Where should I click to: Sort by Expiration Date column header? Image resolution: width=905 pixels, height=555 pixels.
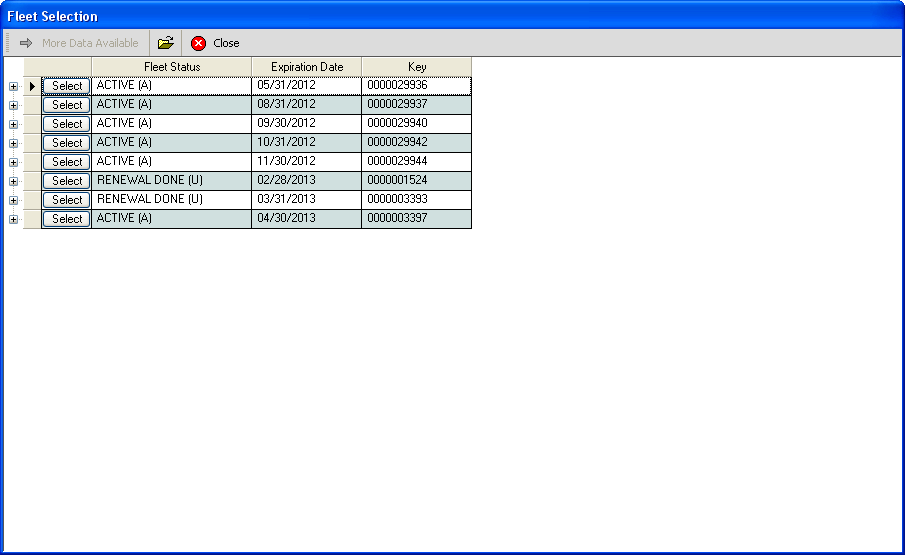coord(306,67)
